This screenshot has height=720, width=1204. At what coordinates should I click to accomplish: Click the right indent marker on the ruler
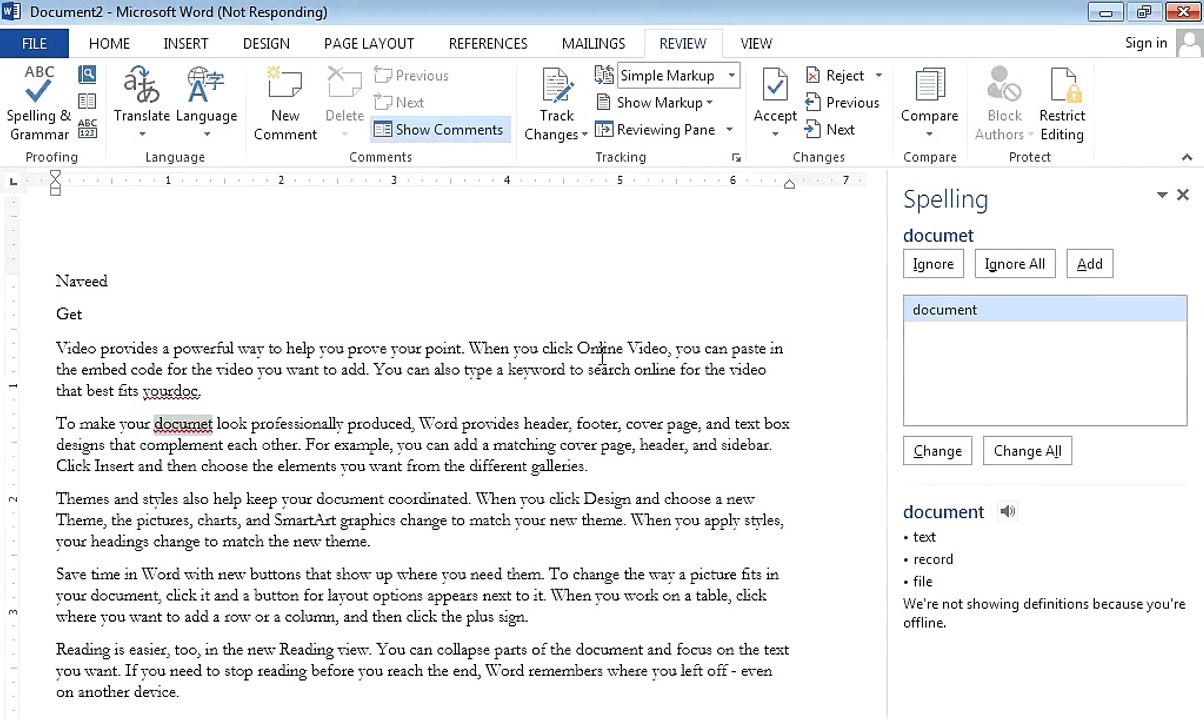pyautogui.click(x=789, y=183)
